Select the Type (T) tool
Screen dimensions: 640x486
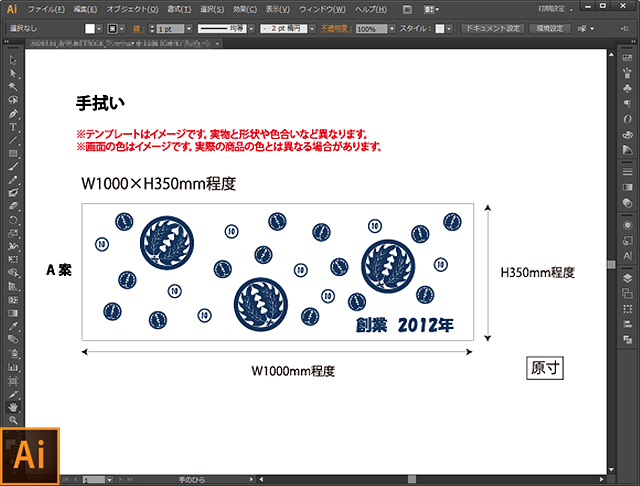click(x=13, y=127)
